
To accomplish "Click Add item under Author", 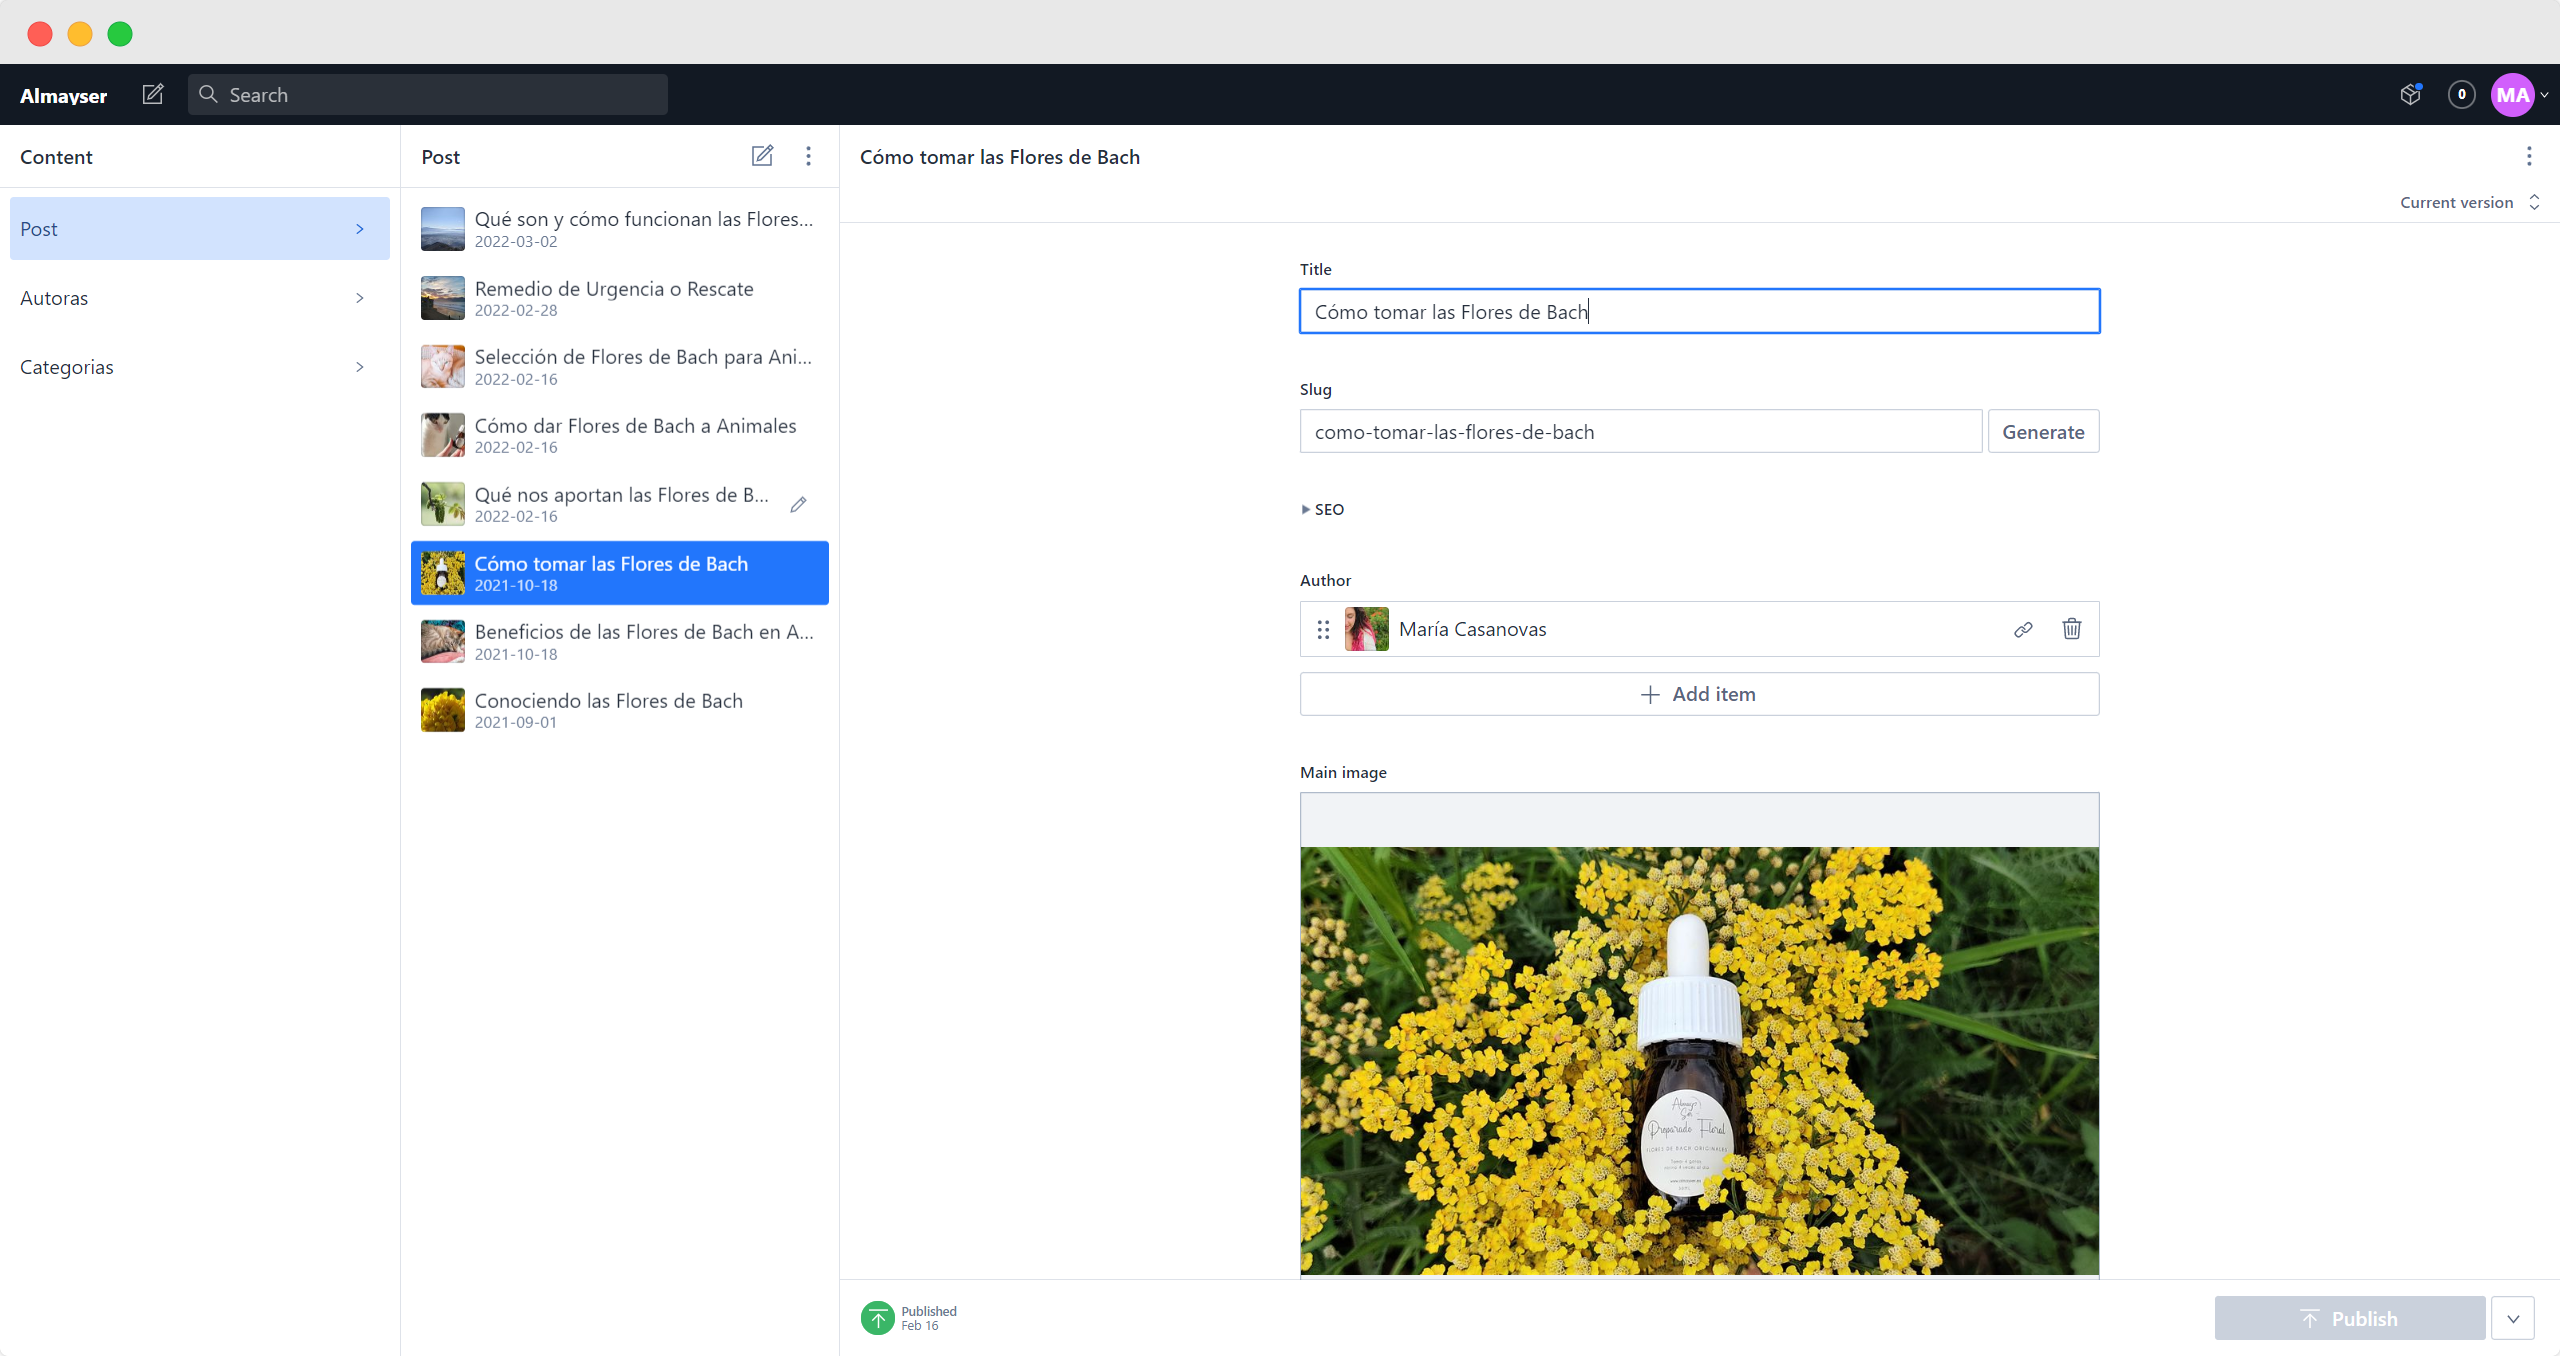I will 1698,694.
